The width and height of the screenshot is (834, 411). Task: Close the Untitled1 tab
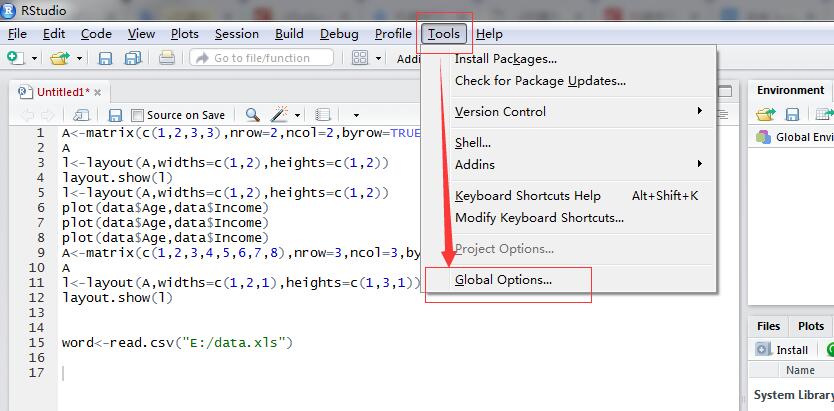coord(97,93)
